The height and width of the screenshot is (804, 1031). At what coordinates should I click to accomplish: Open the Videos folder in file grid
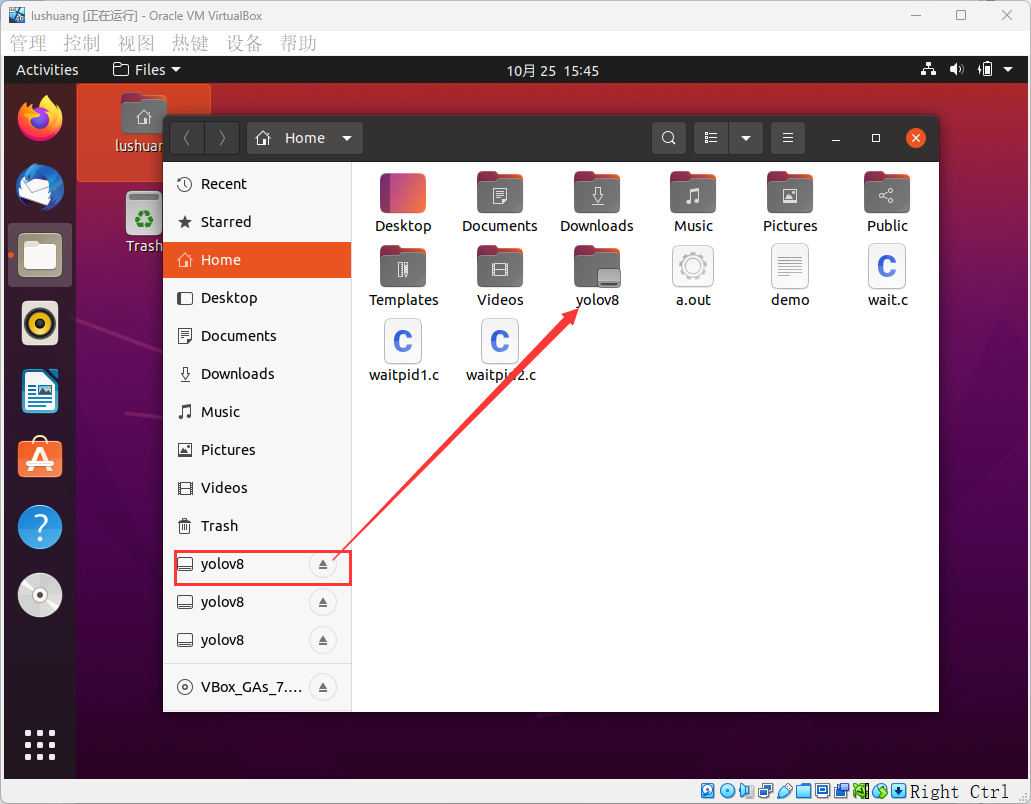pyautogui.click(x=500, y=276)
